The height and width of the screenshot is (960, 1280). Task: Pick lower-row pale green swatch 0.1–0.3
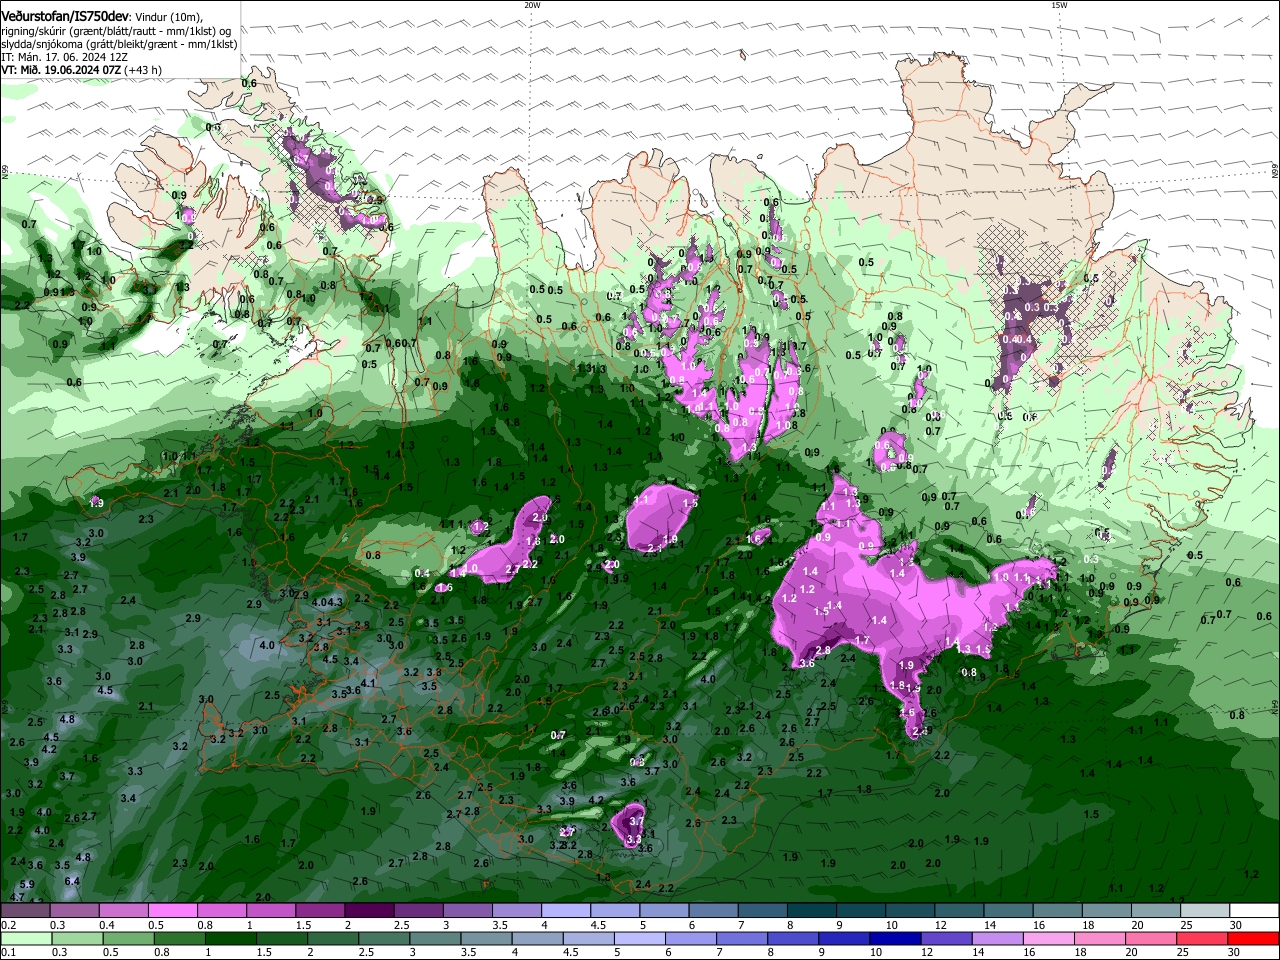pos(25,938)
